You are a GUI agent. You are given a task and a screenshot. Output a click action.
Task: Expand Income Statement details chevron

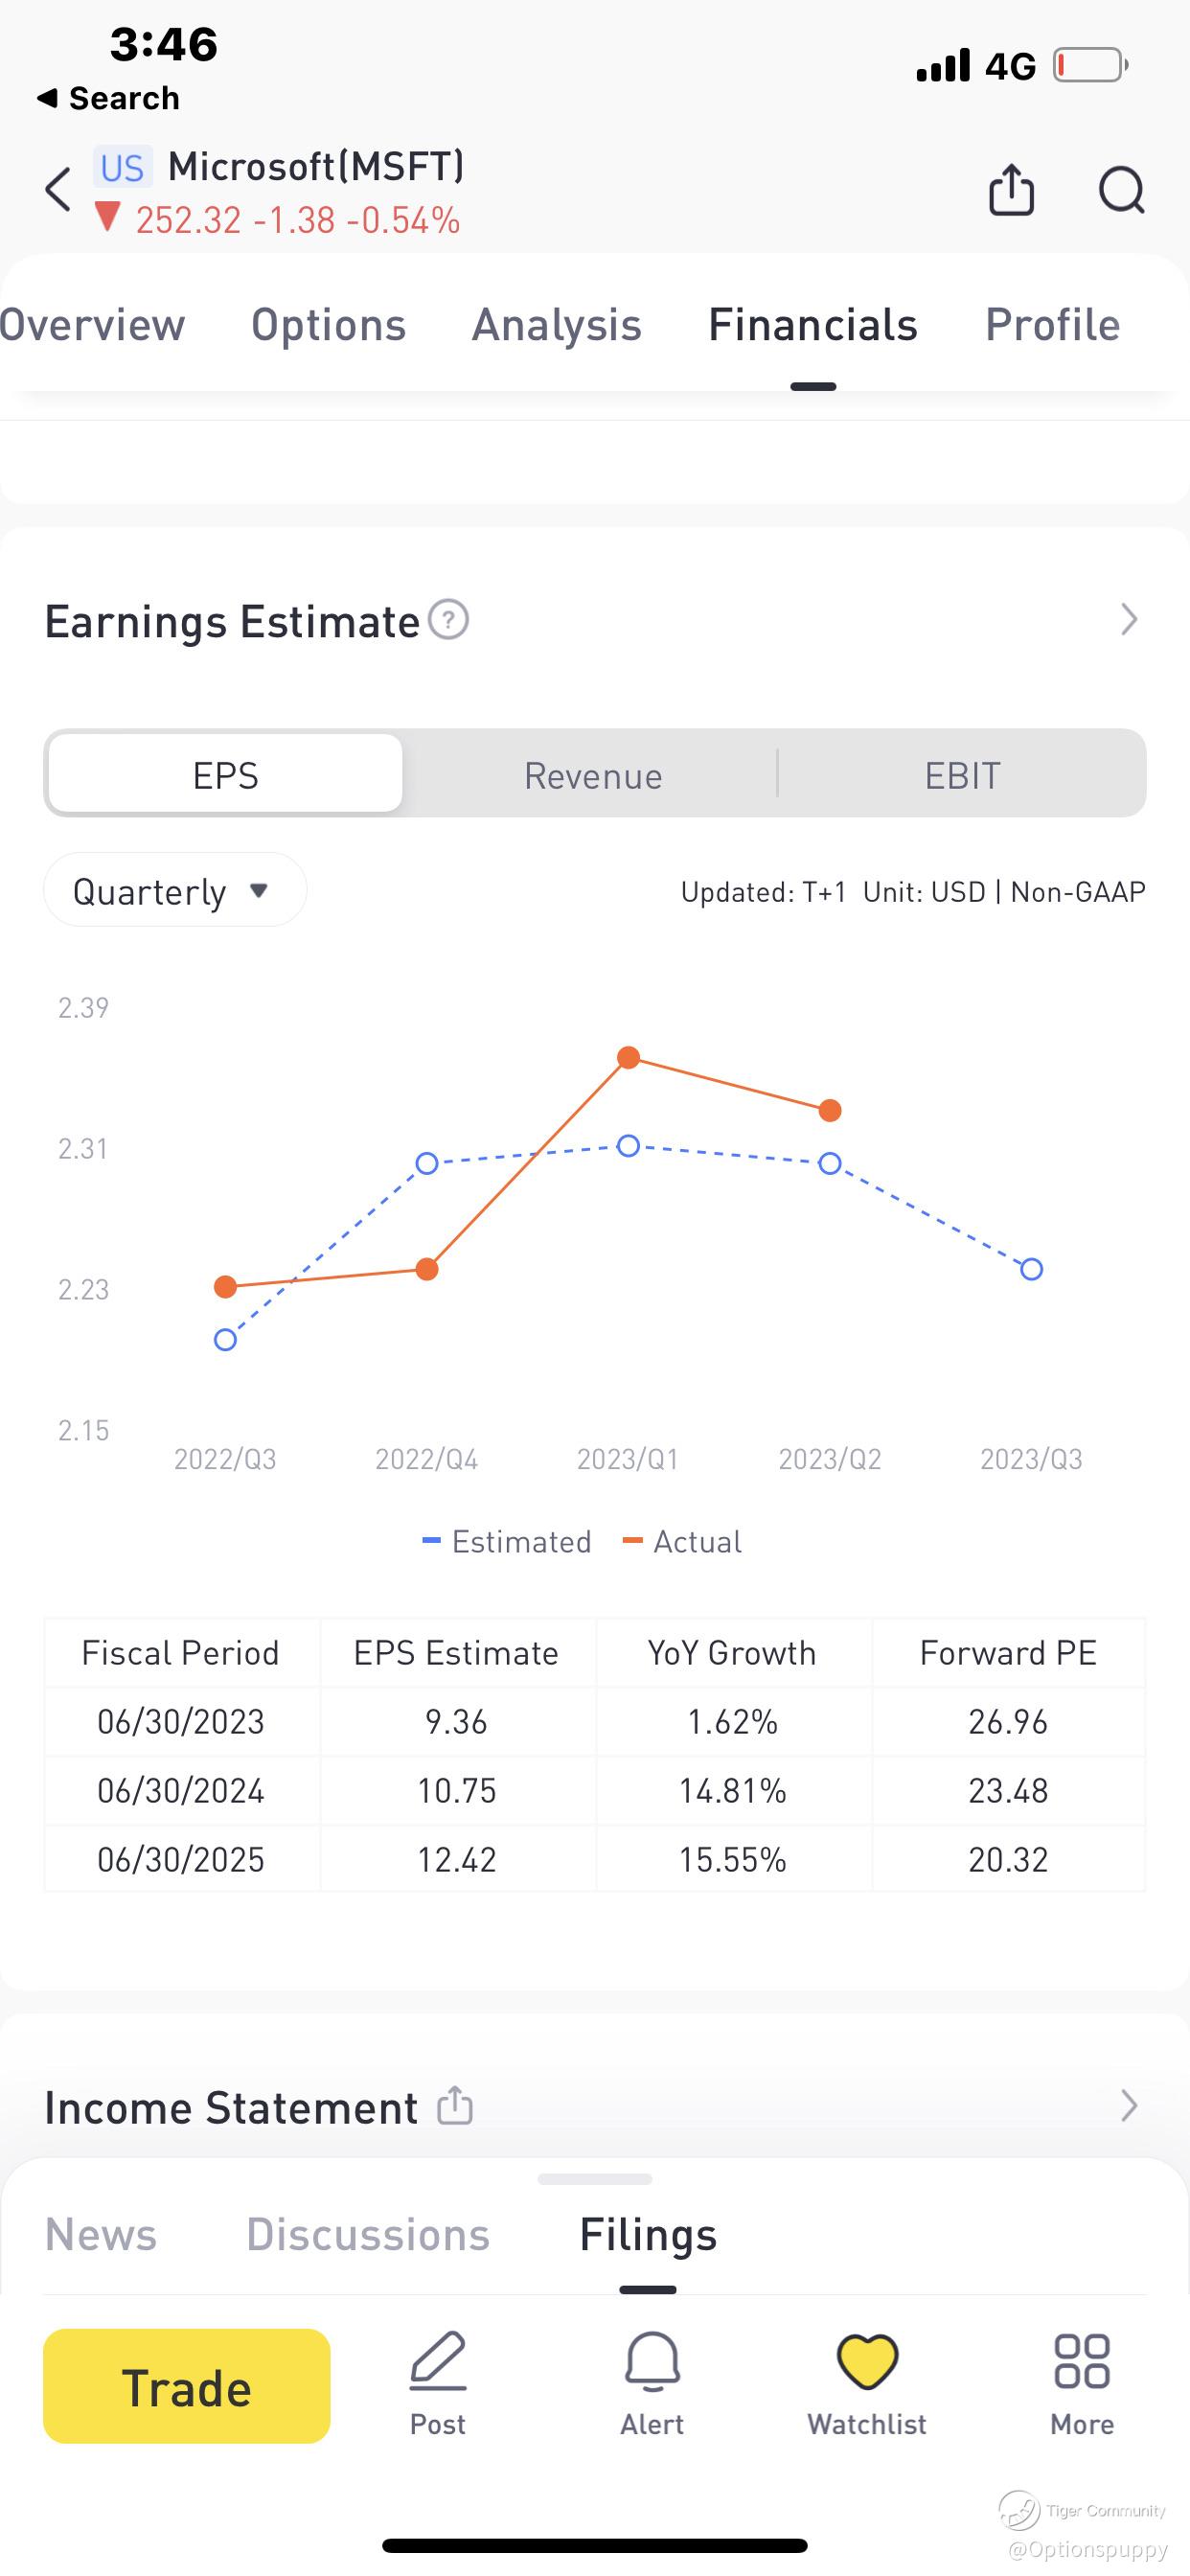point(1129,2105)
